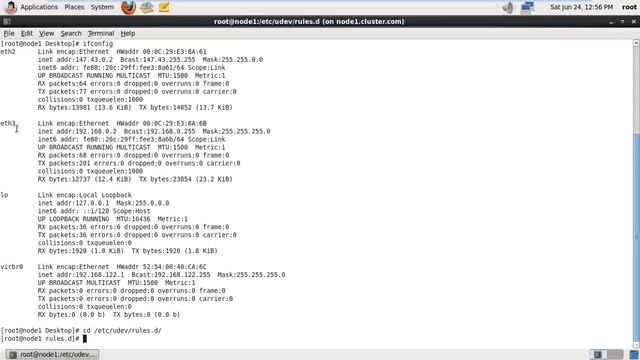Image resolution: width=640 pixels, height=360 pixels.
Task: Open the terminal Help menu
Action: 128,33
